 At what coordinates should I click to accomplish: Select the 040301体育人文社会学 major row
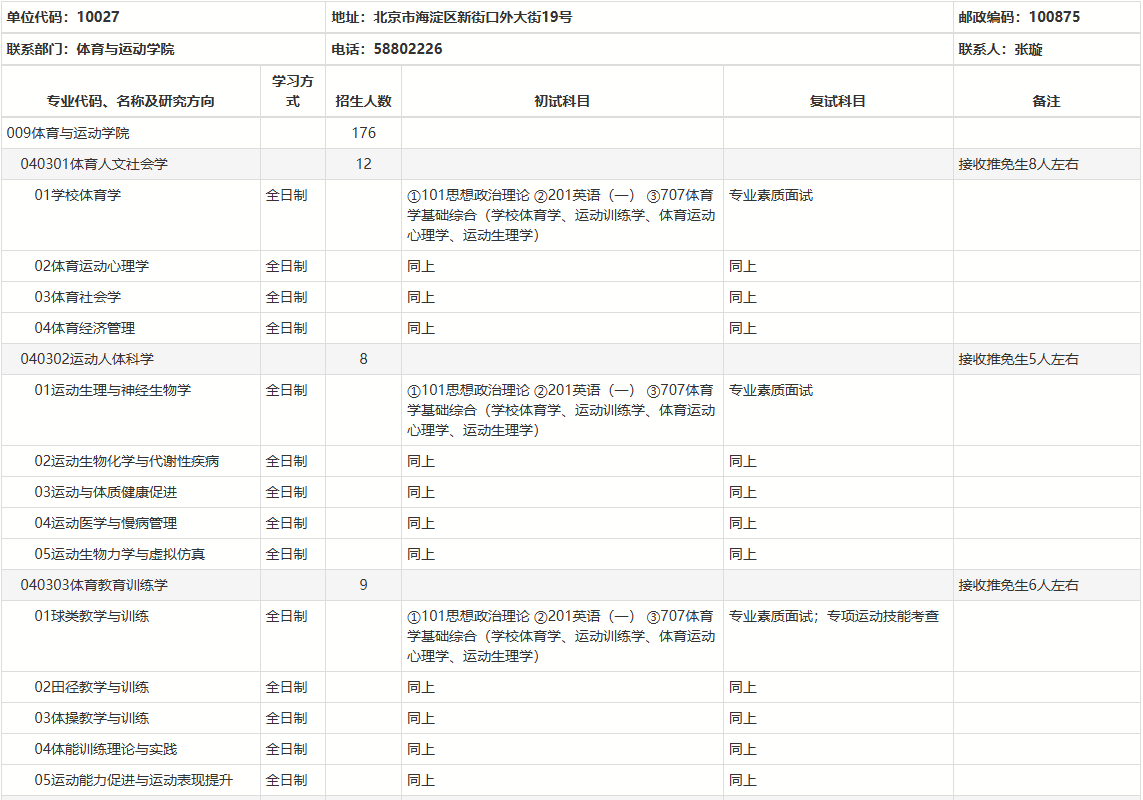point(94,164)
